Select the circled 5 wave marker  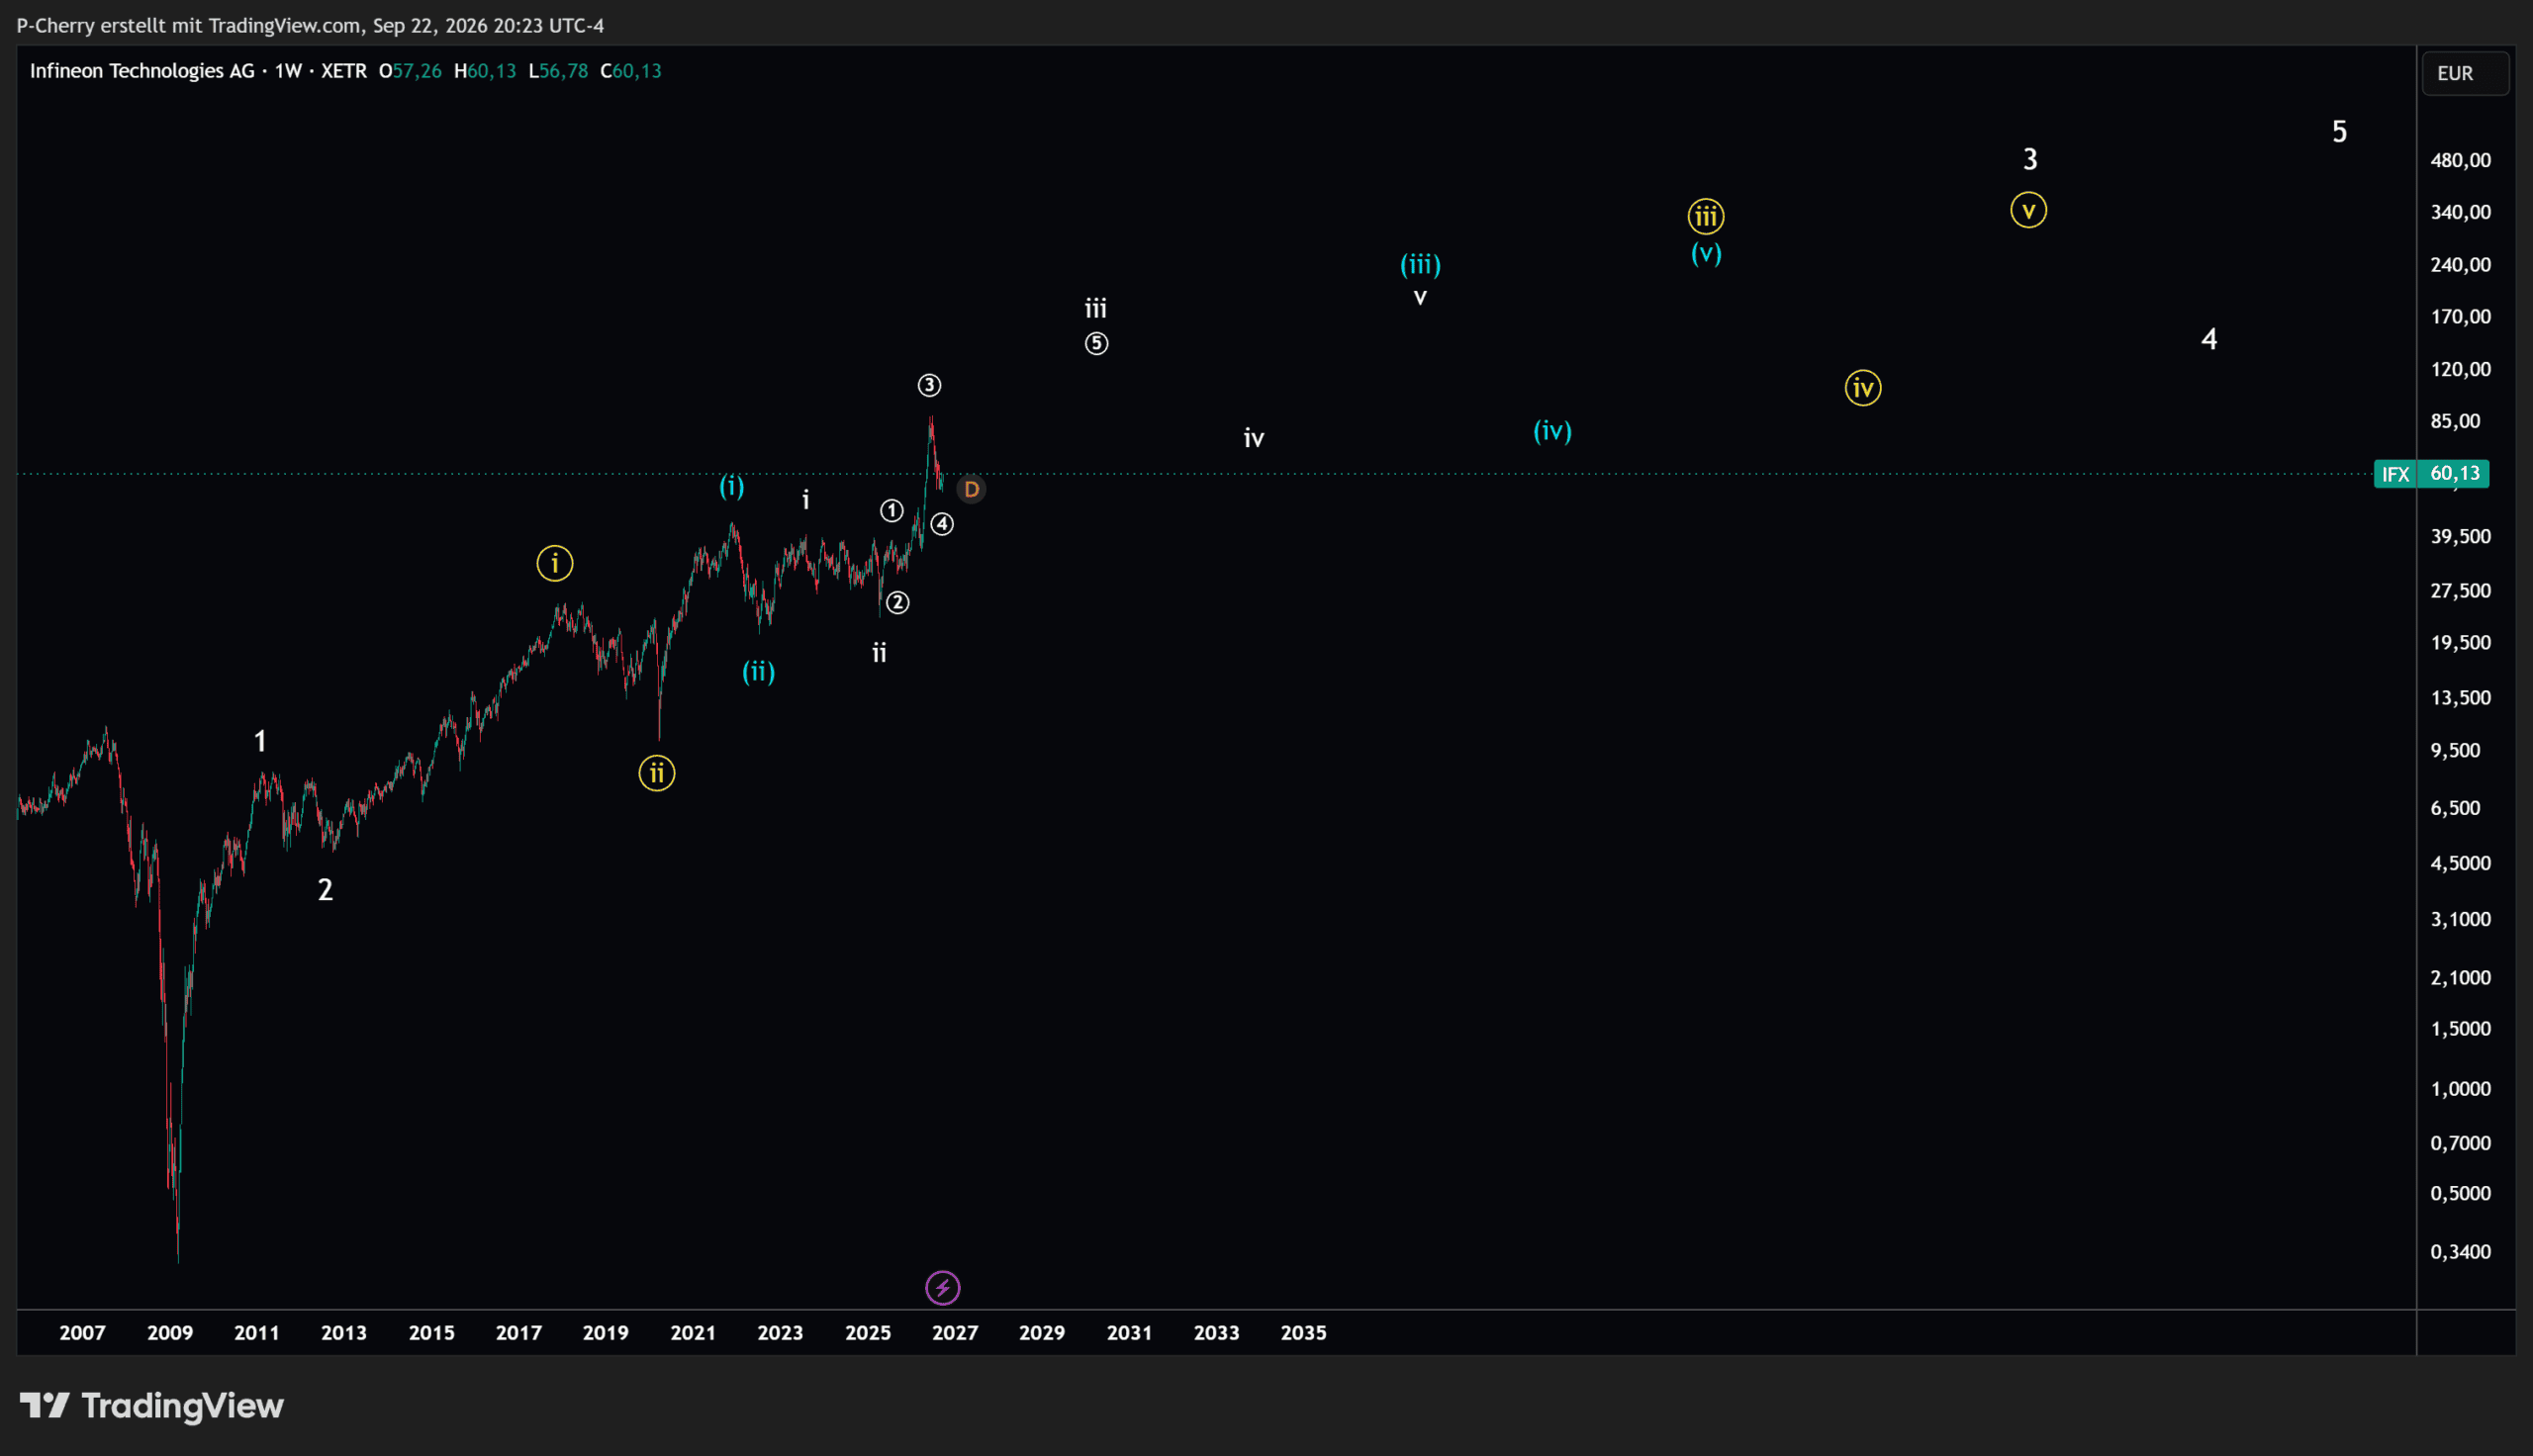(1096, 344)
